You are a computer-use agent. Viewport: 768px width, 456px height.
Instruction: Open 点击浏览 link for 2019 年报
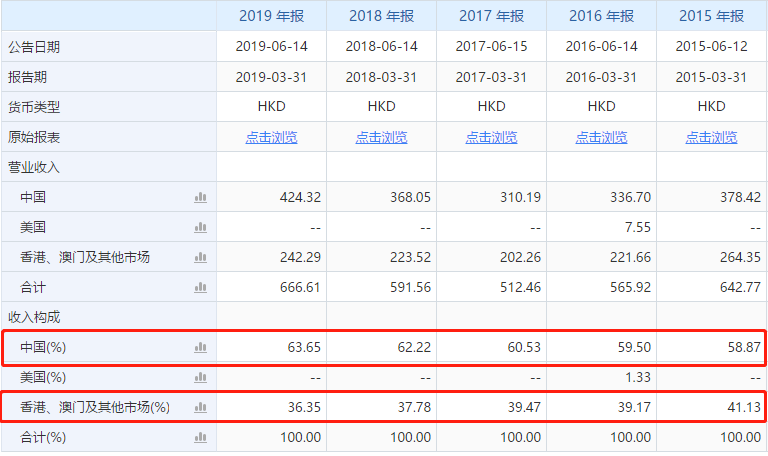(x=271, y=138)
